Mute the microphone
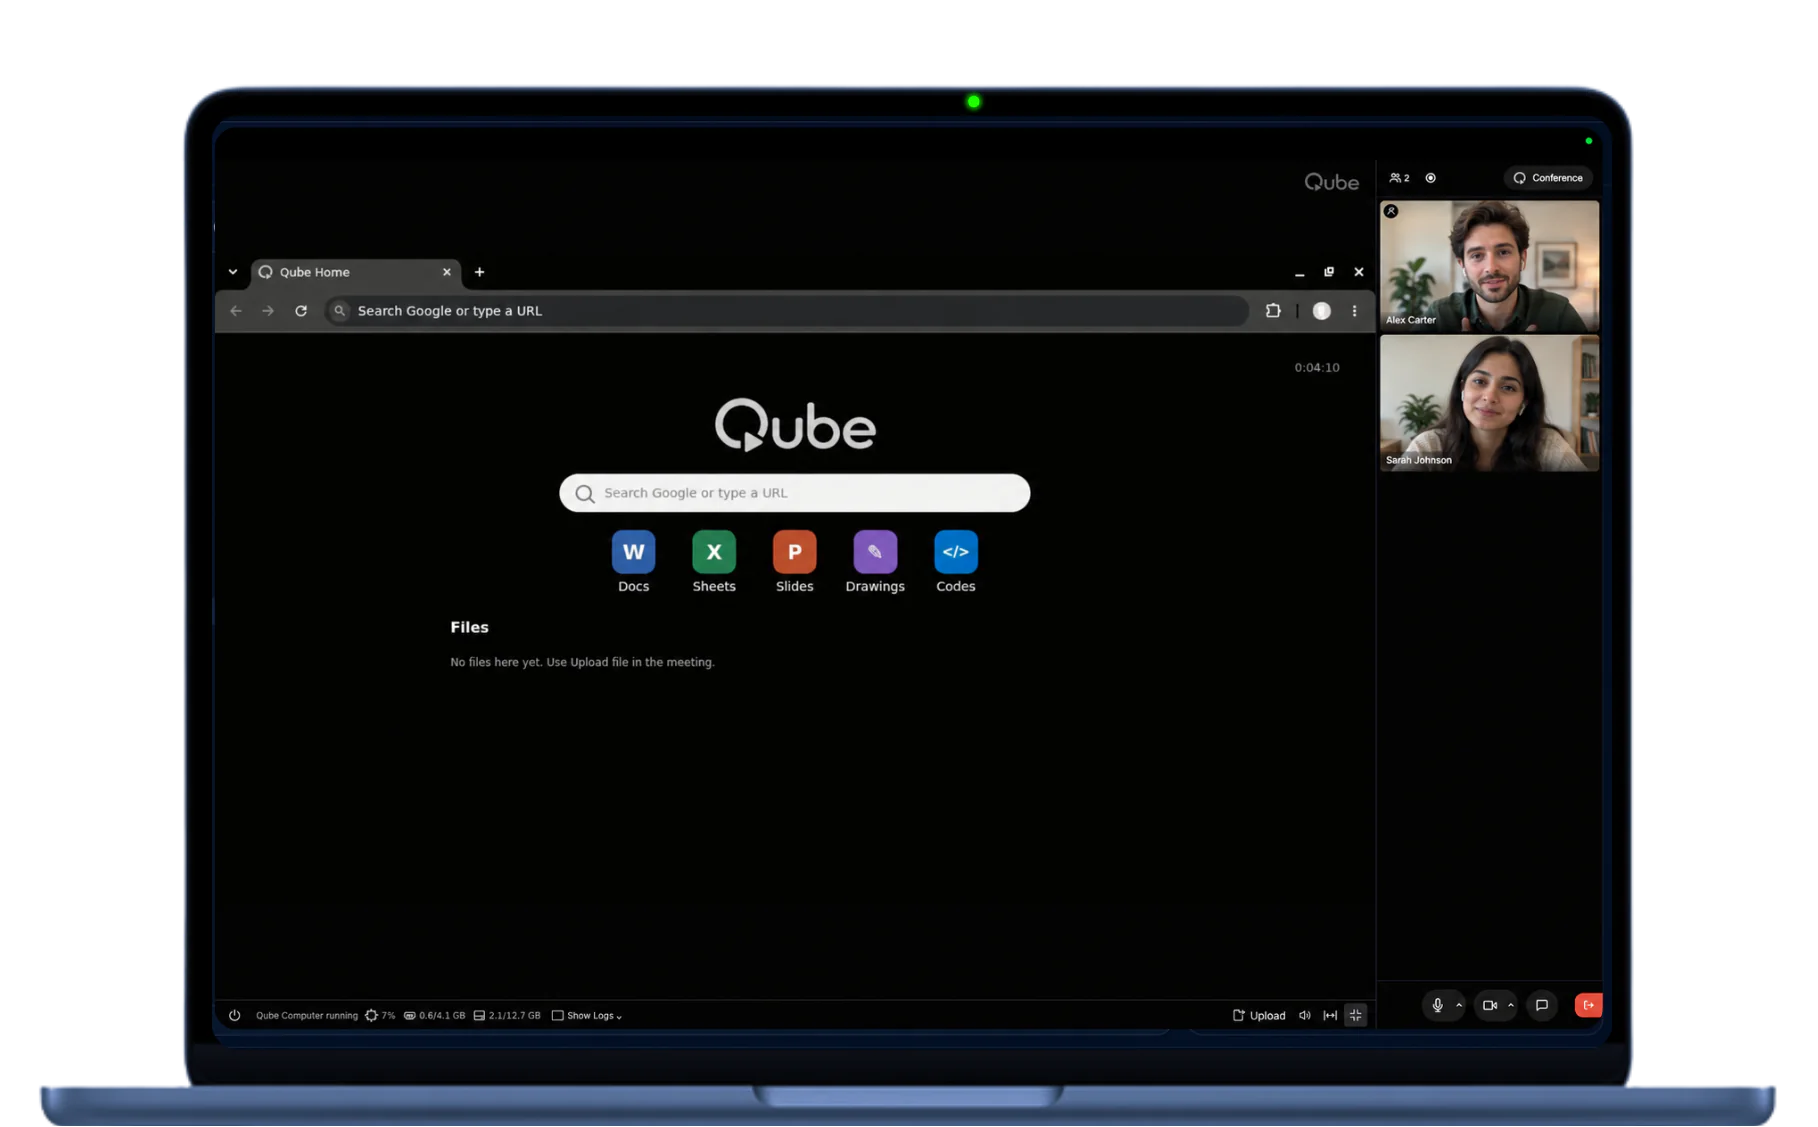Image resolution: width=1818 pixels, height=1127 pixels. click(x=1437, y=1005)
